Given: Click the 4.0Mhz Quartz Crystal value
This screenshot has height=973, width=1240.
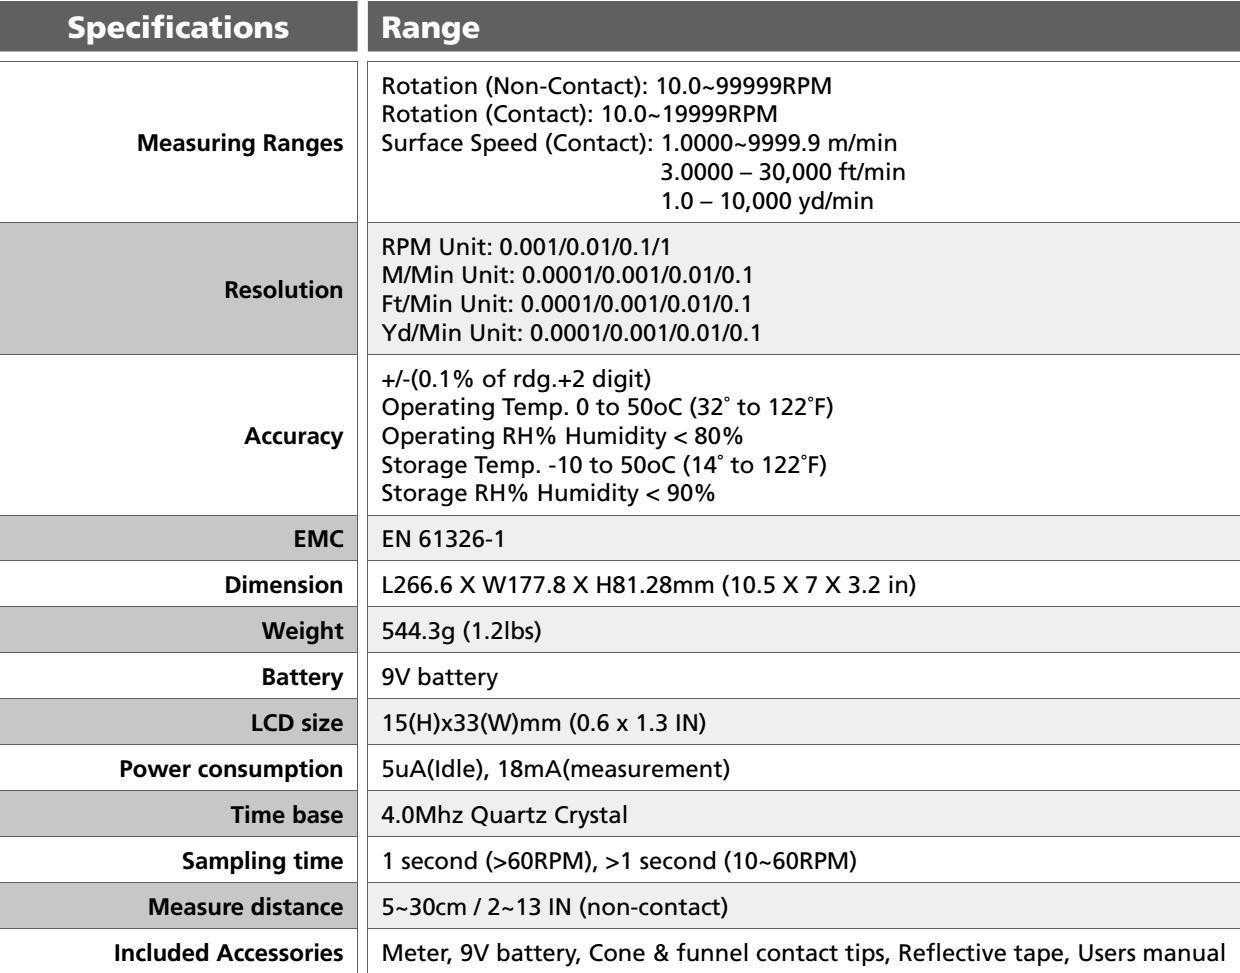Looking at the screenshot, I should [x=505, y=815].
